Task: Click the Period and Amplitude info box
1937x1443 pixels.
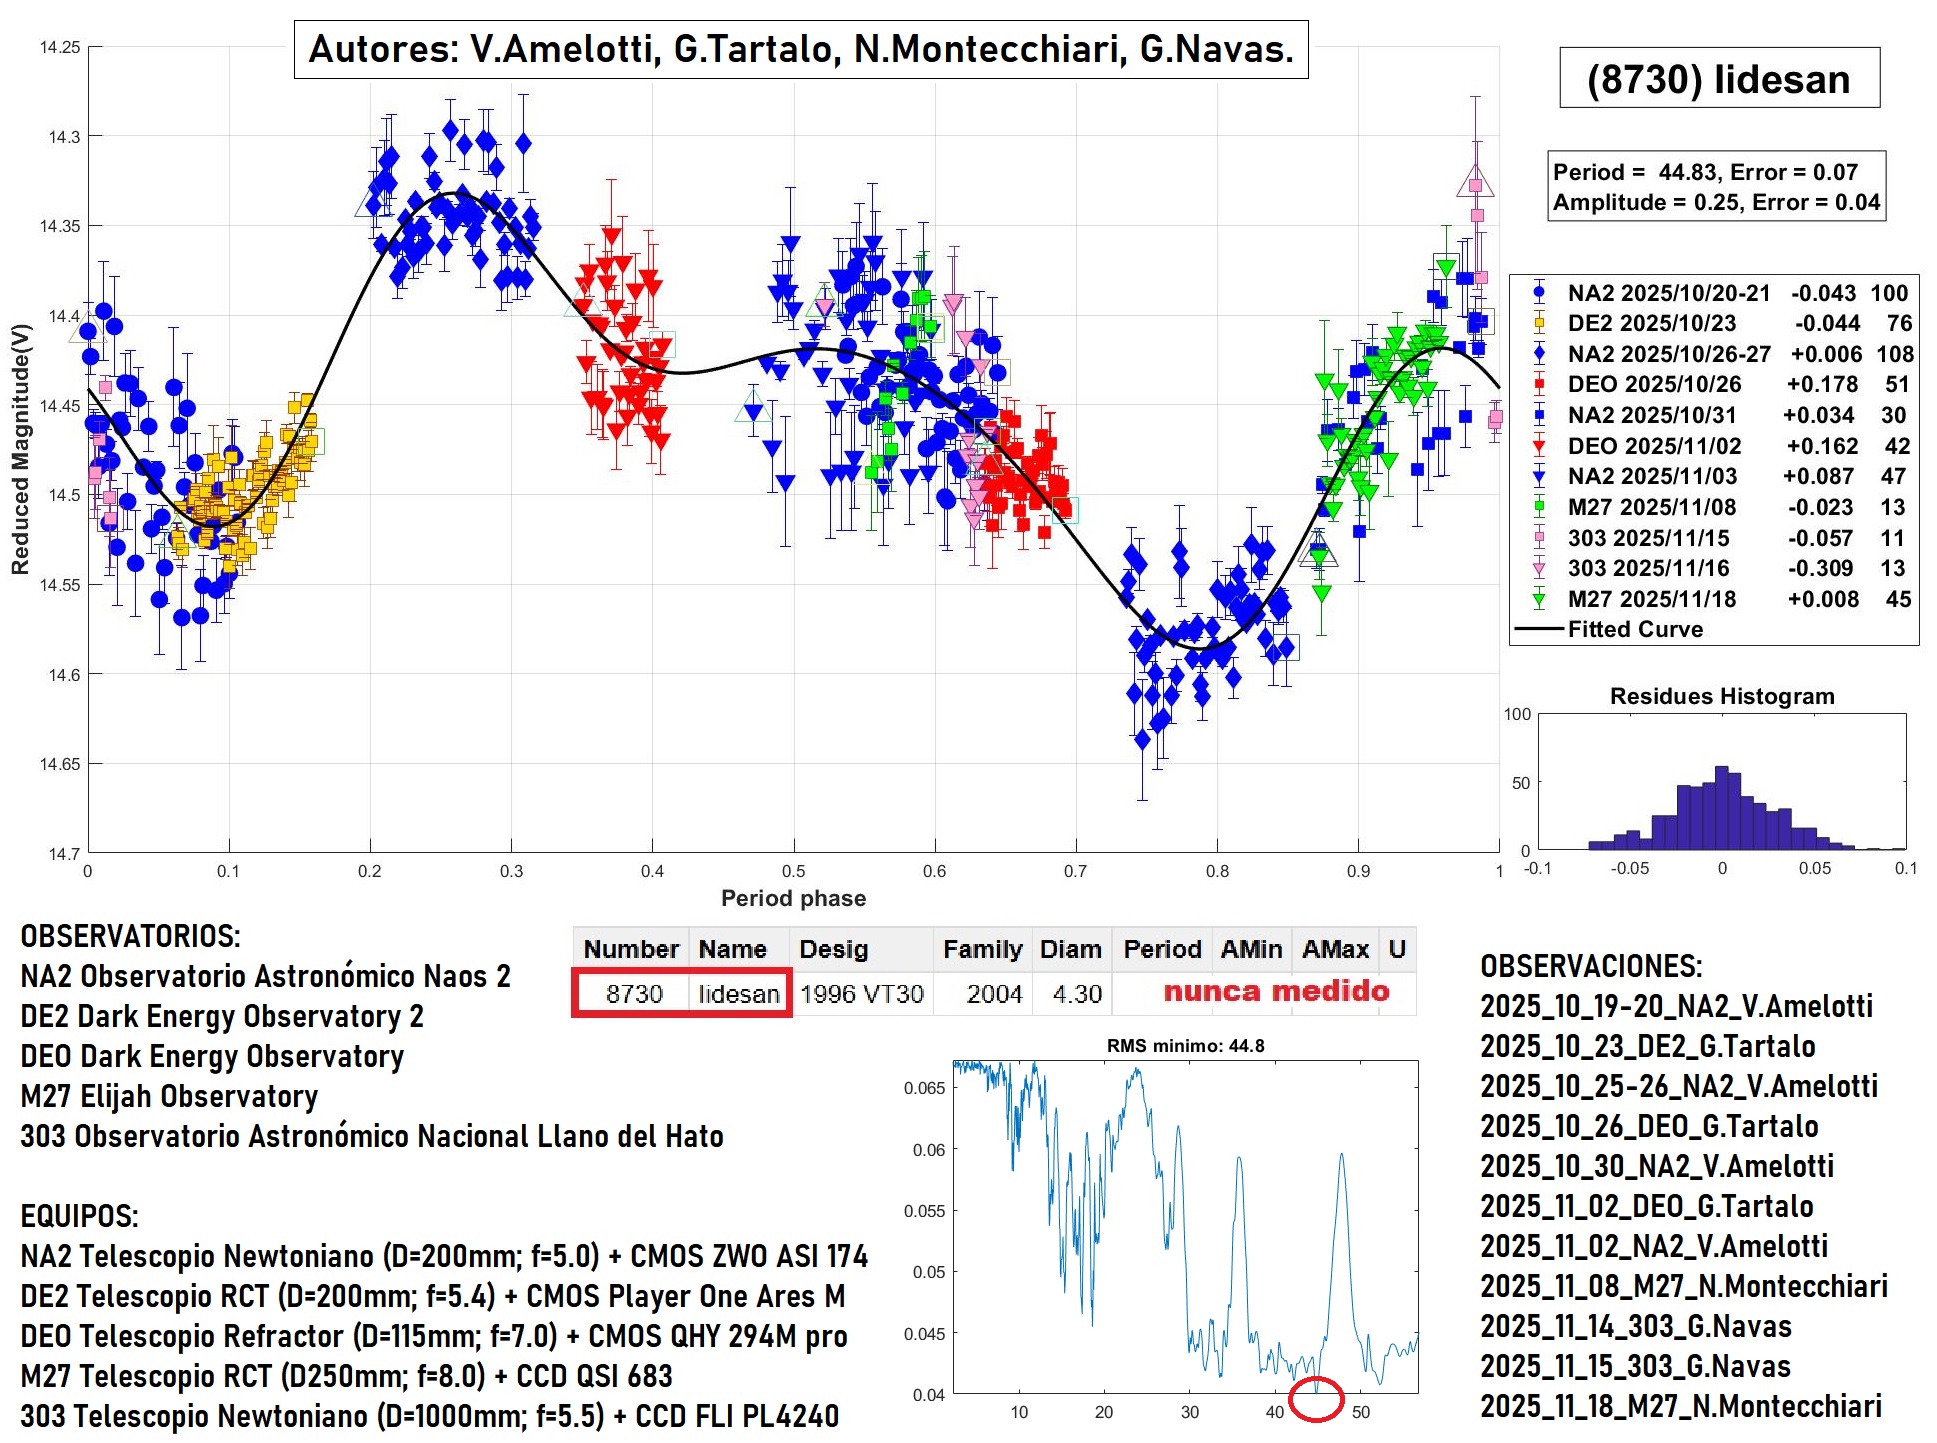Action: (x=1716, y=187)
